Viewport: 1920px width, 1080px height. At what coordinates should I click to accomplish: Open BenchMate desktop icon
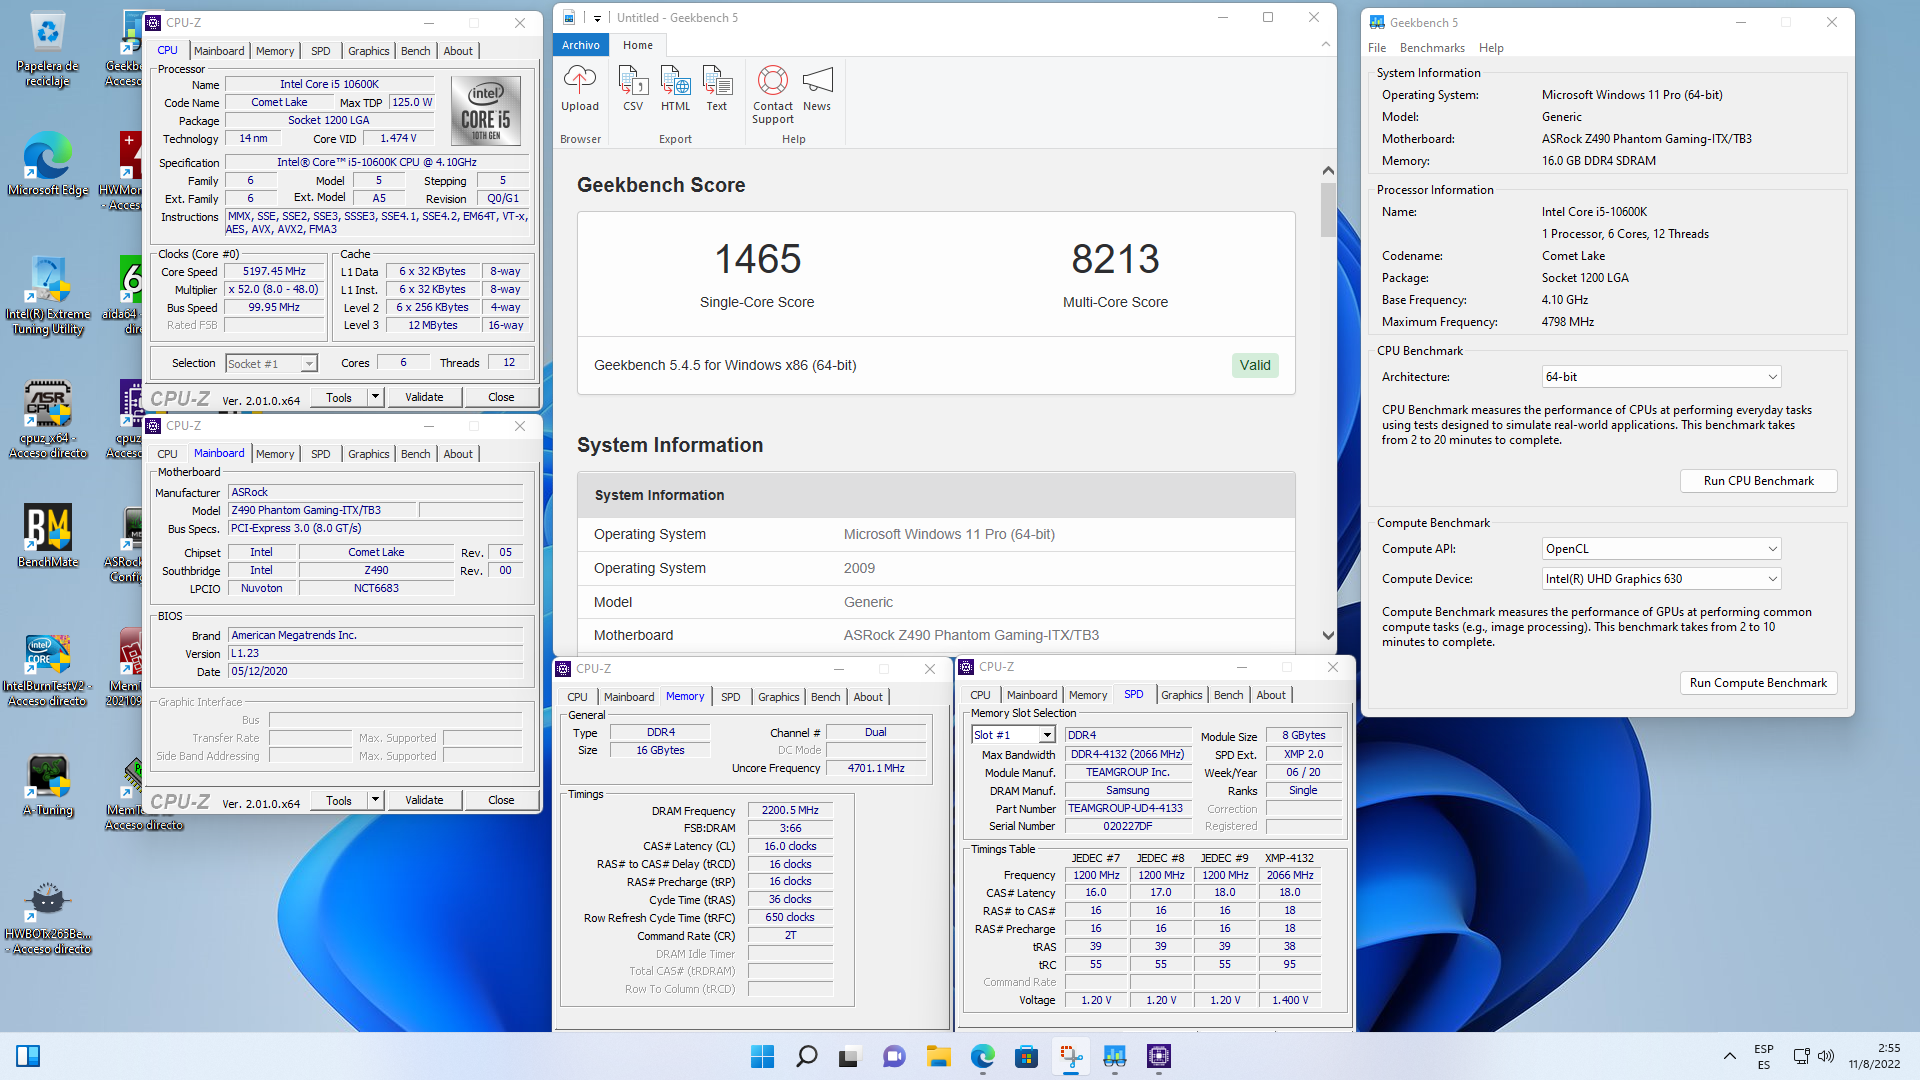click(x=47, y=535)
